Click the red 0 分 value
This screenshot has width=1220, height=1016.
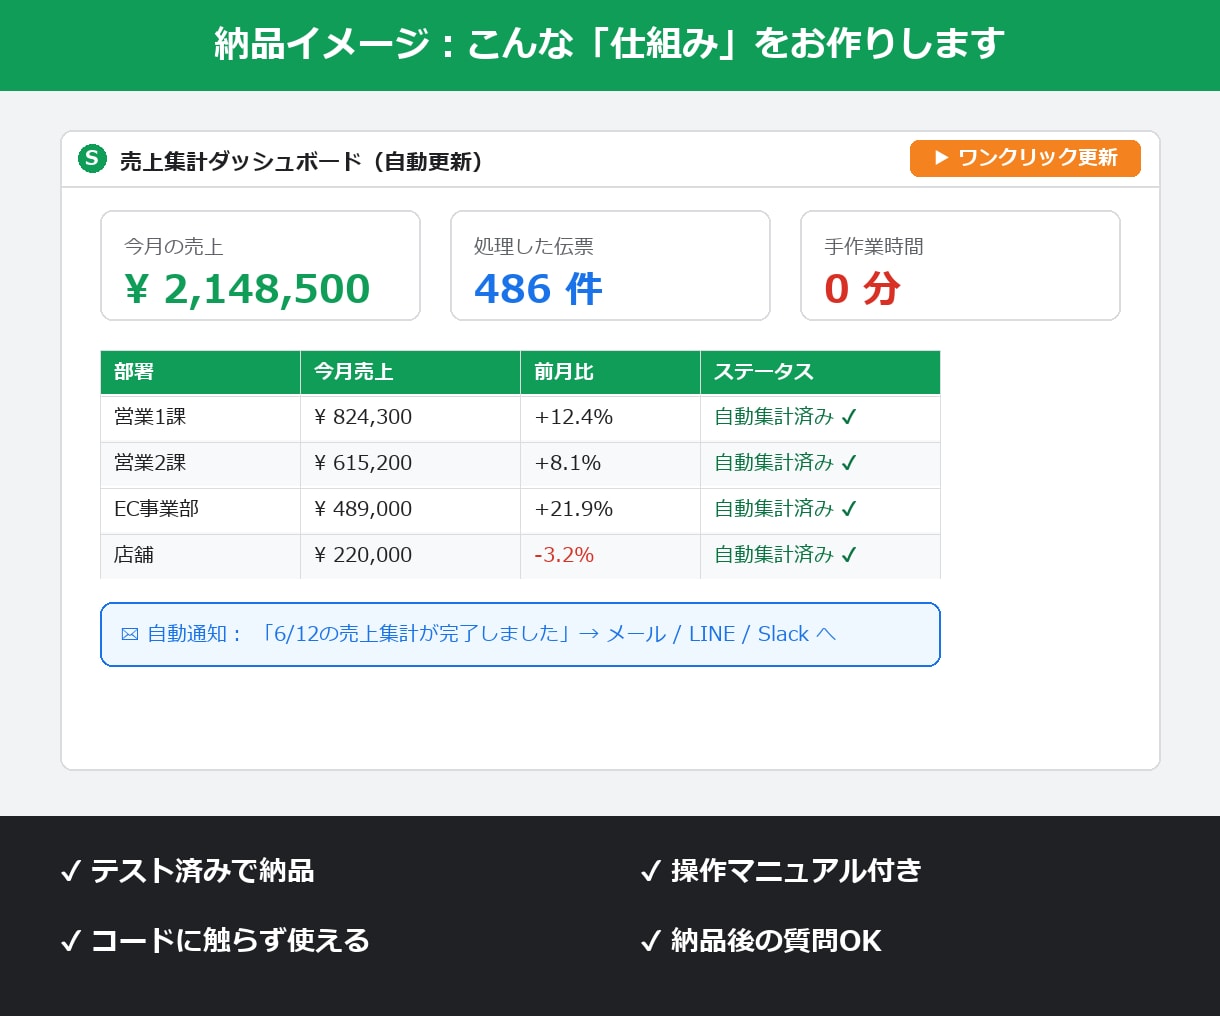click(862, 289)
